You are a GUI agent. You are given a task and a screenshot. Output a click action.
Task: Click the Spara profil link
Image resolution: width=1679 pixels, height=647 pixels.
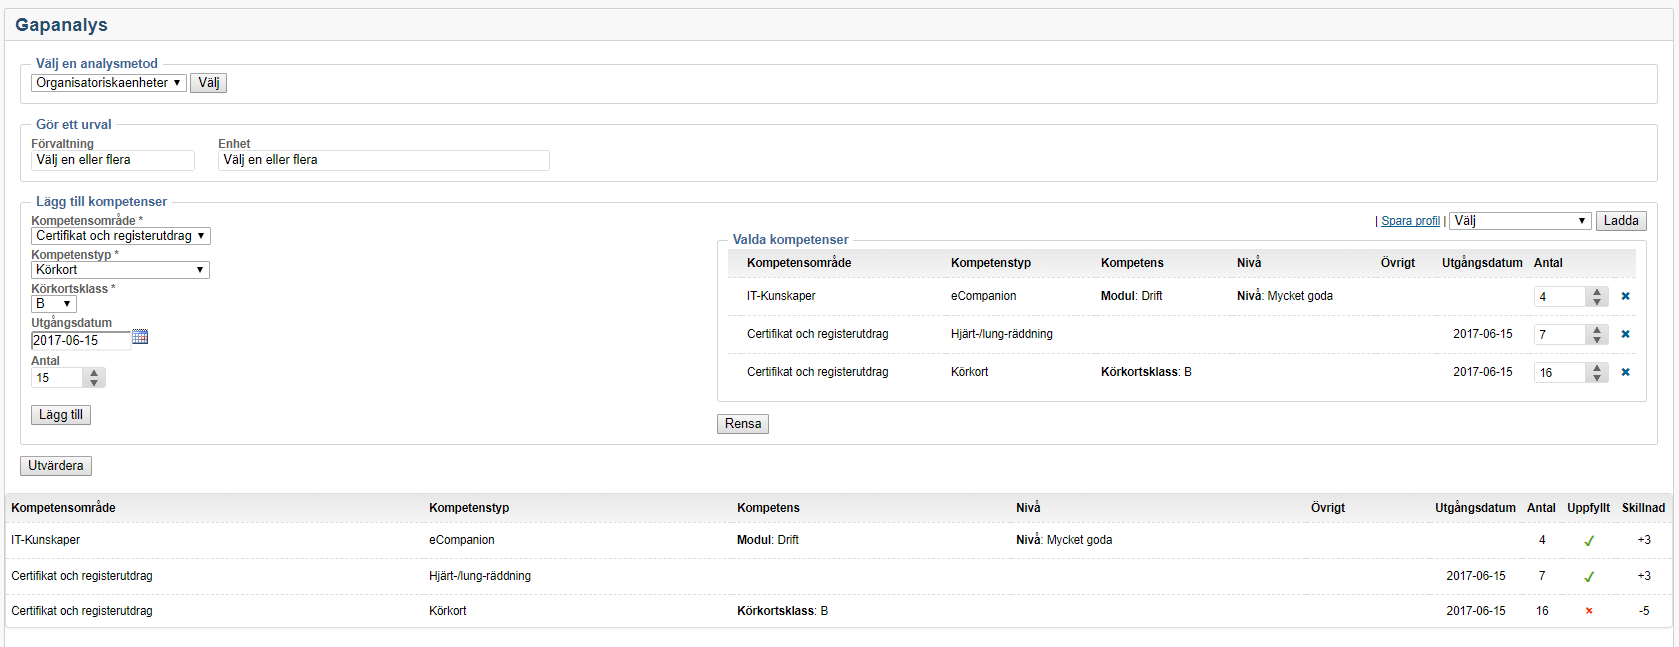coord(1410,221)
